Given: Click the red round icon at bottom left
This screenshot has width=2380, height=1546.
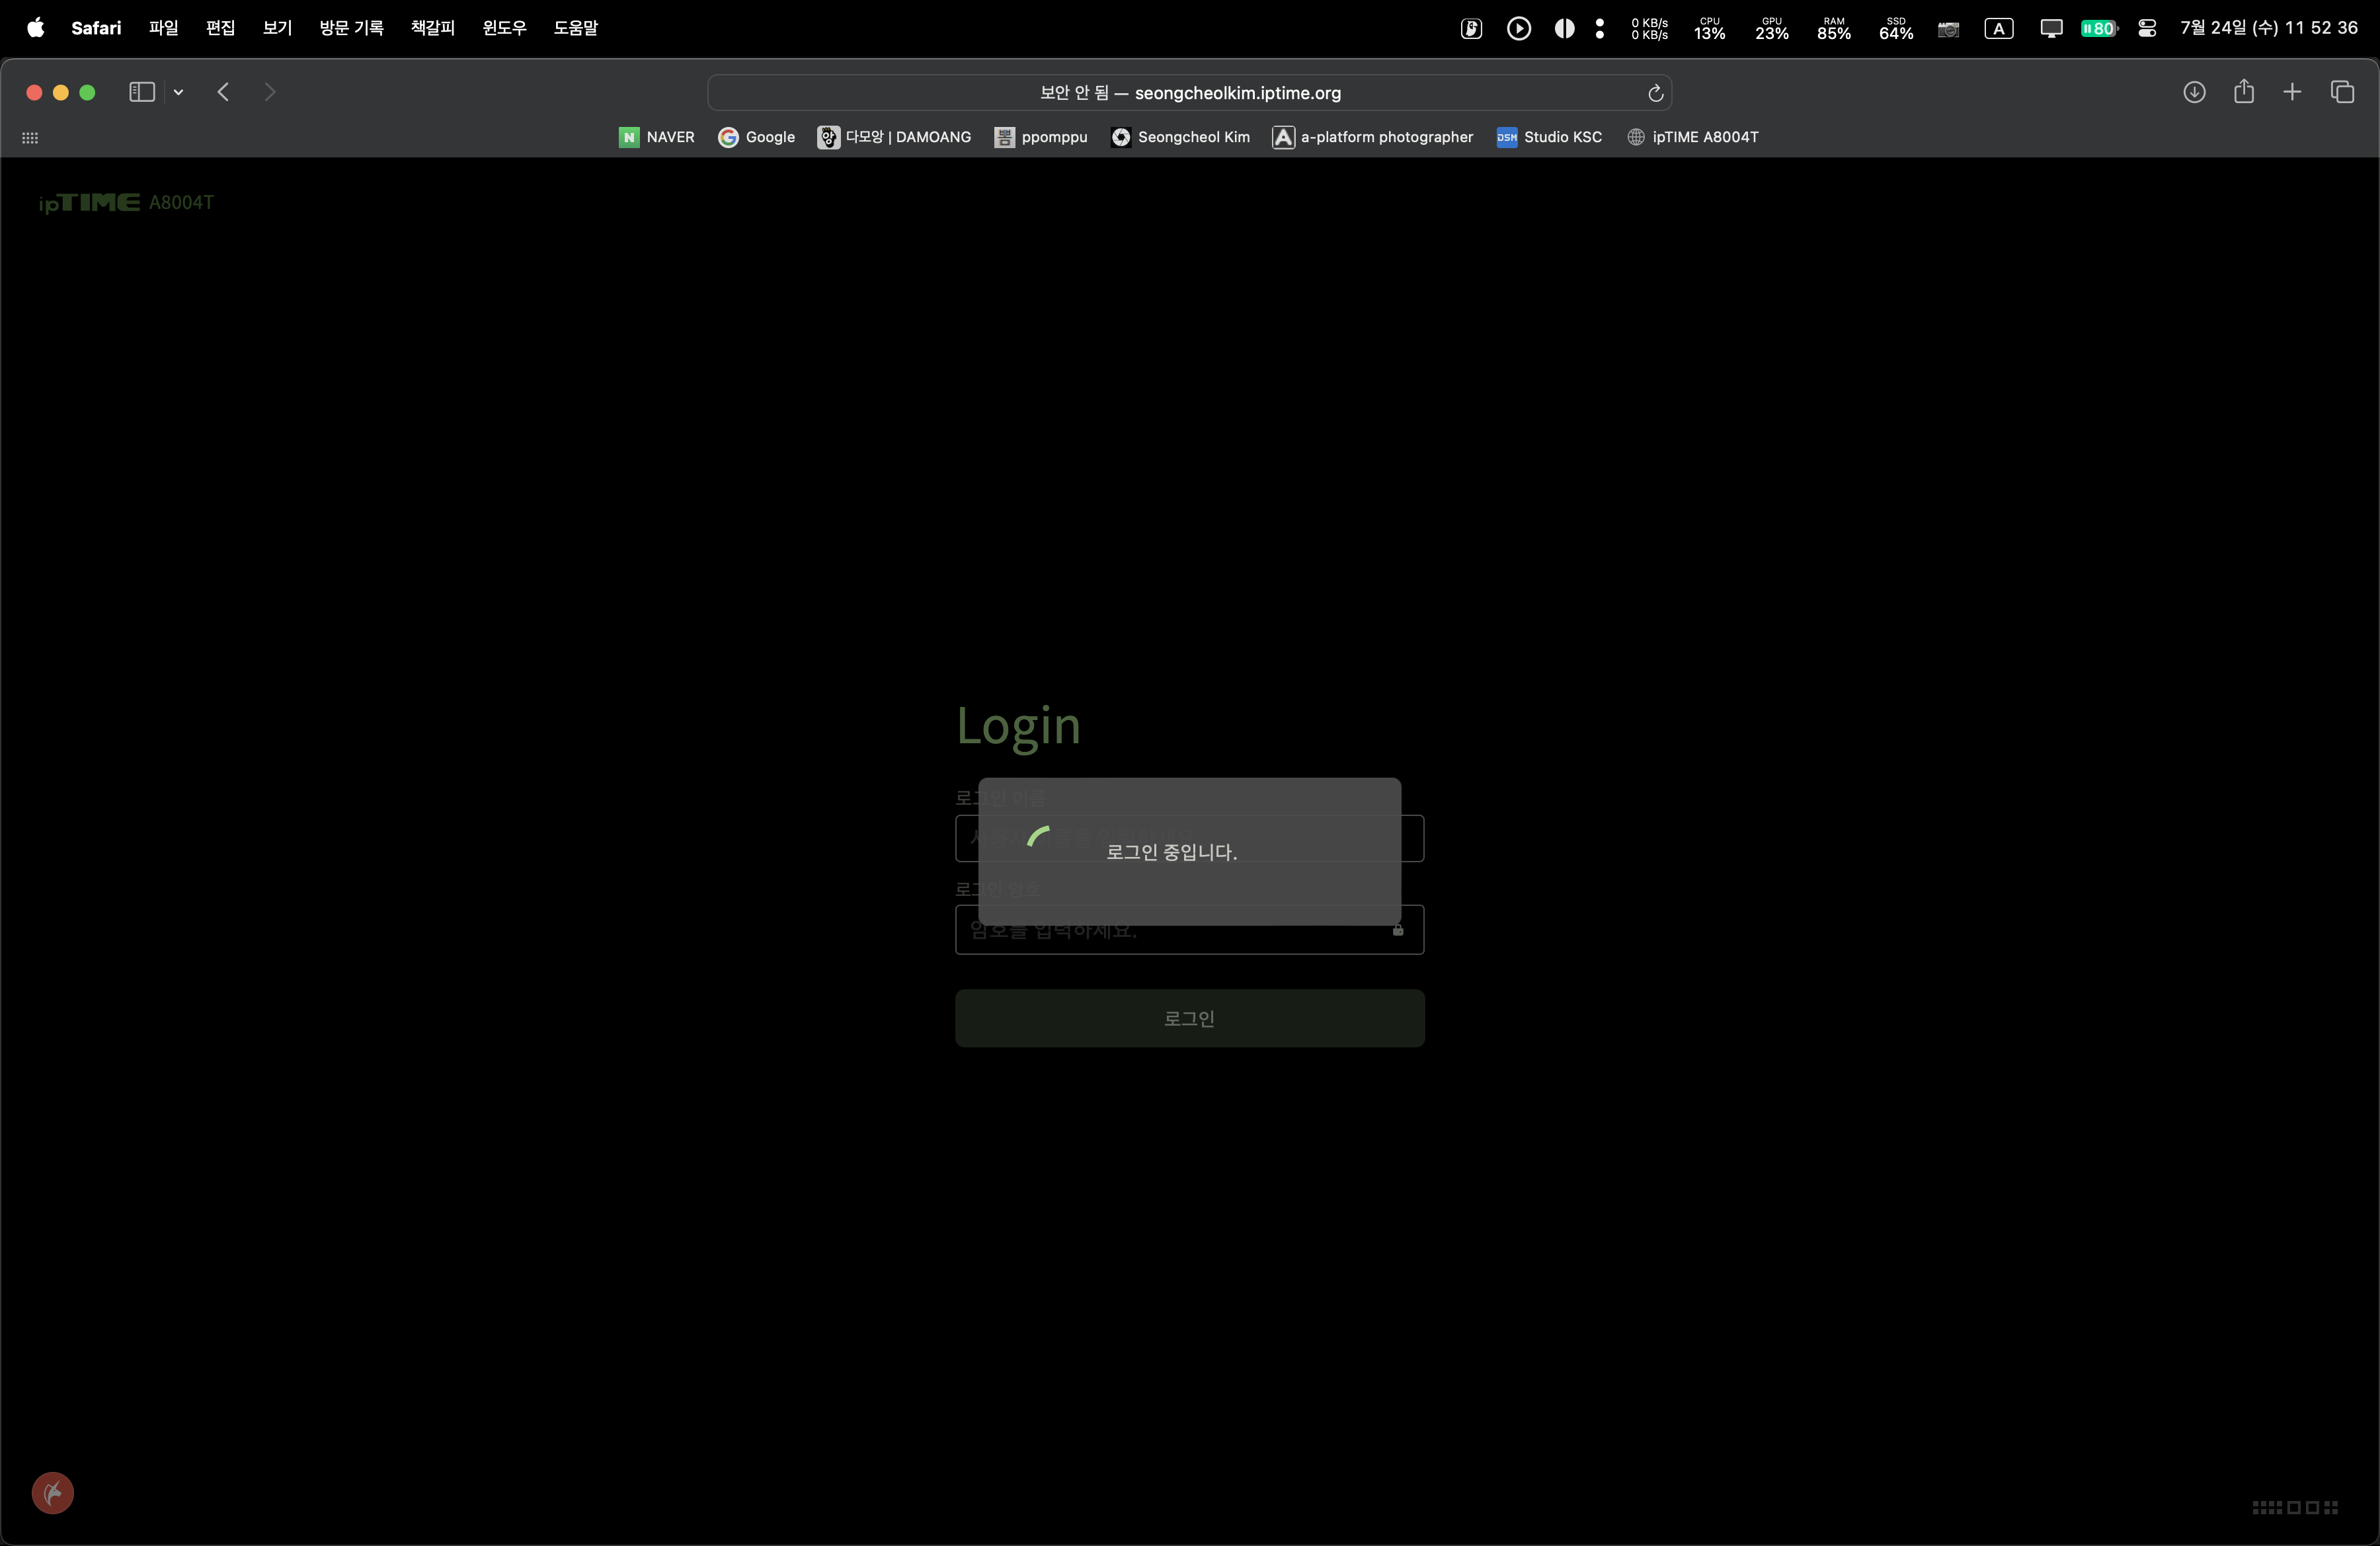Looking at the screenshot, I should click(53, 1493).
